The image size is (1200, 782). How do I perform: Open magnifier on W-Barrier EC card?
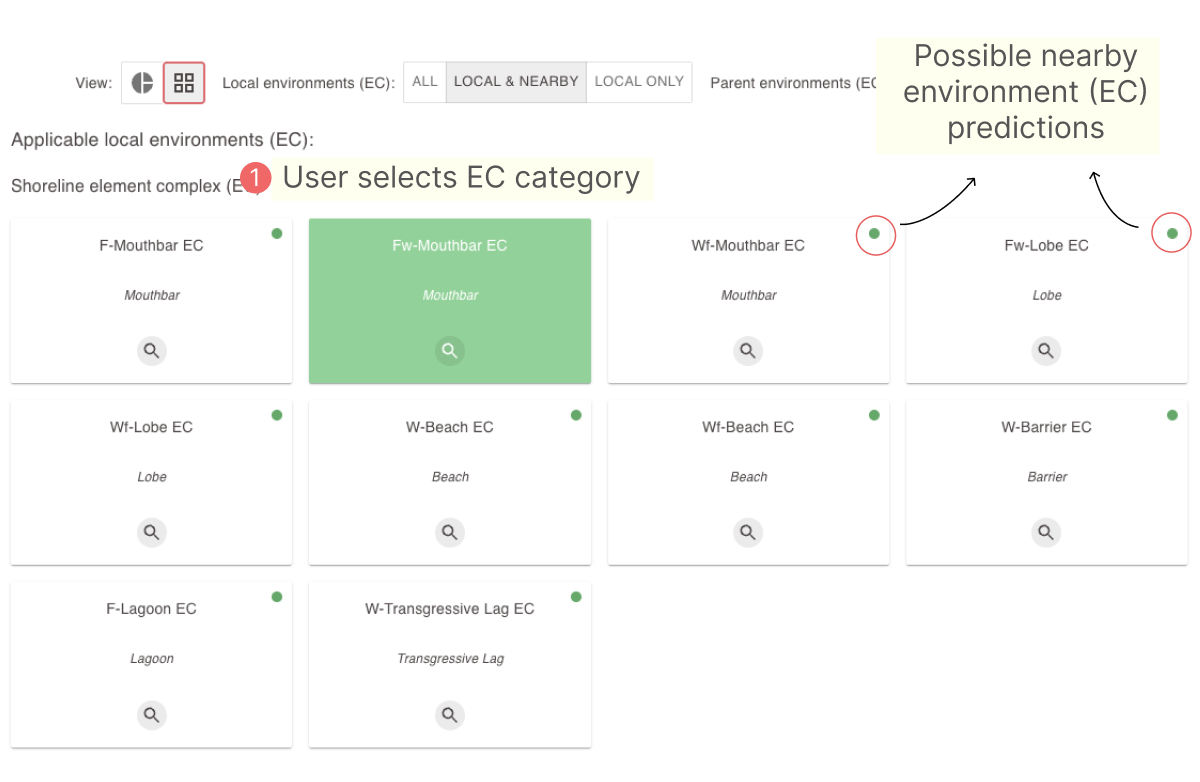[x=1046, y=533]
